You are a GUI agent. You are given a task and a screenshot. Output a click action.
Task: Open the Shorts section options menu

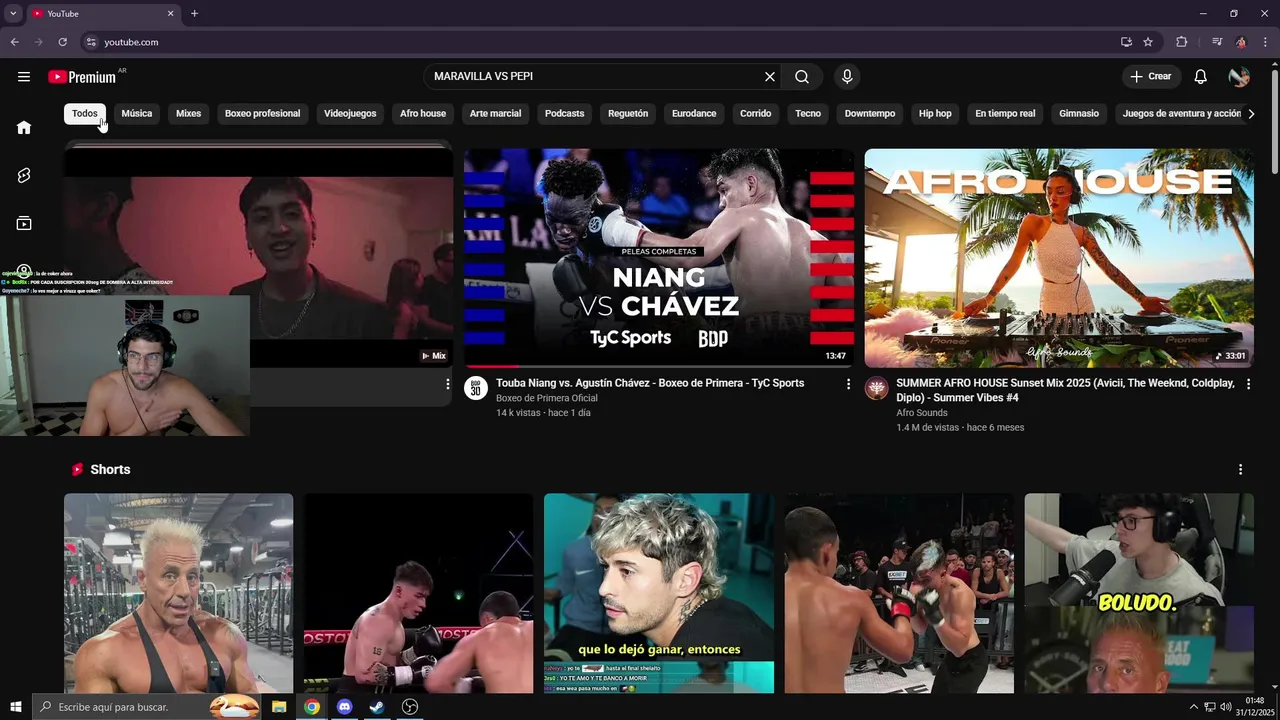pyautogui.click(x=1240, y=469)
